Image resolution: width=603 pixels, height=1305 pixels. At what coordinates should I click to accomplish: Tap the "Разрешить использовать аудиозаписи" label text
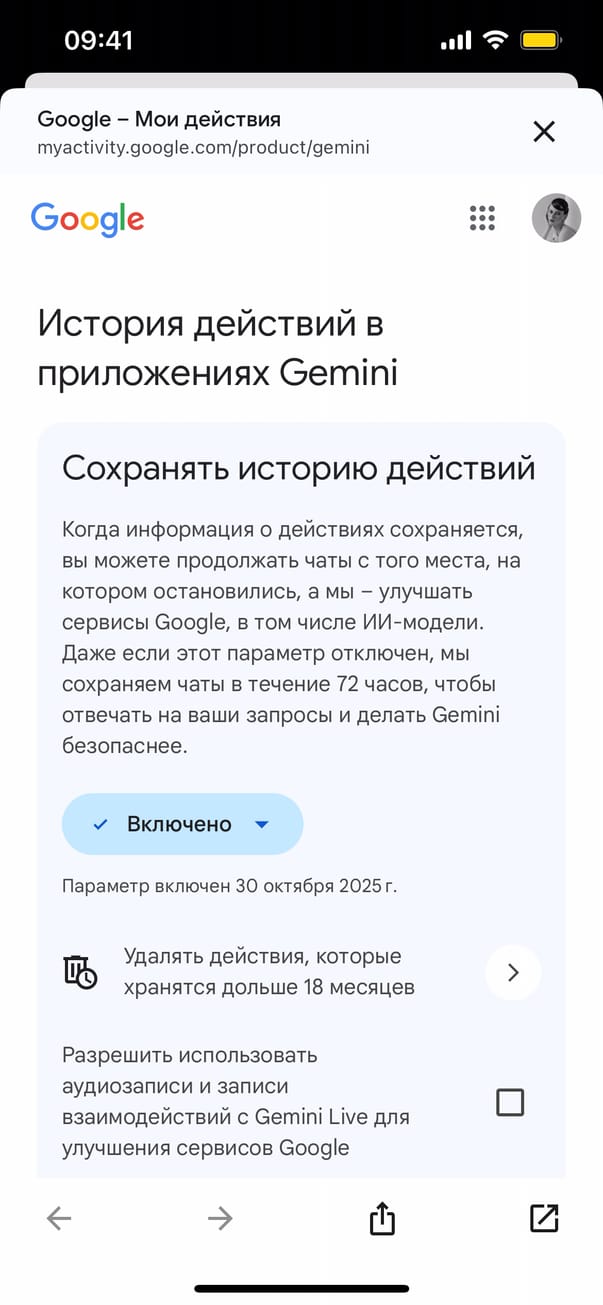(x=235, y=1100)
